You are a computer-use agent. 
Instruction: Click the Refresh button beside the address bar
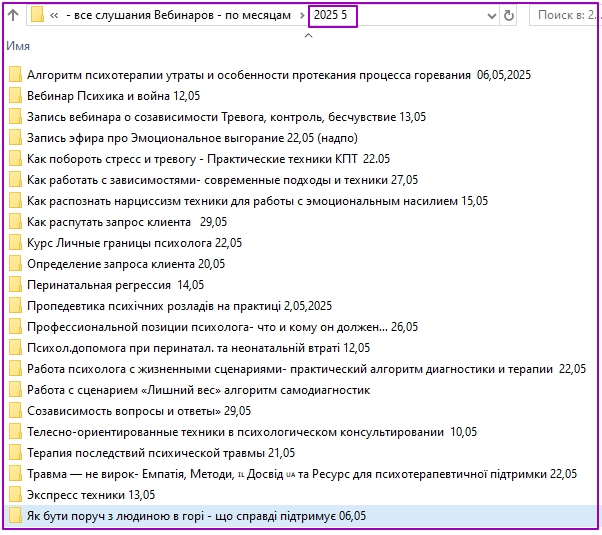[x=509, y=16]
